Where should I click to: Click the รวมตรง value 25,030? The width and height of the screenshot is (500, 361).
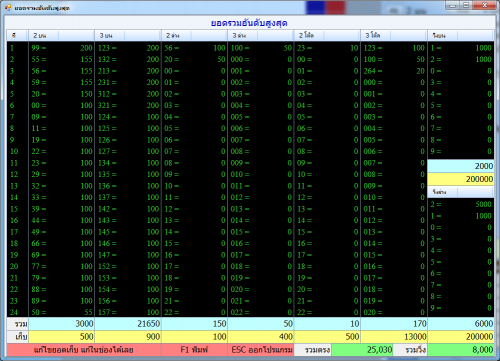pos(362,350)
